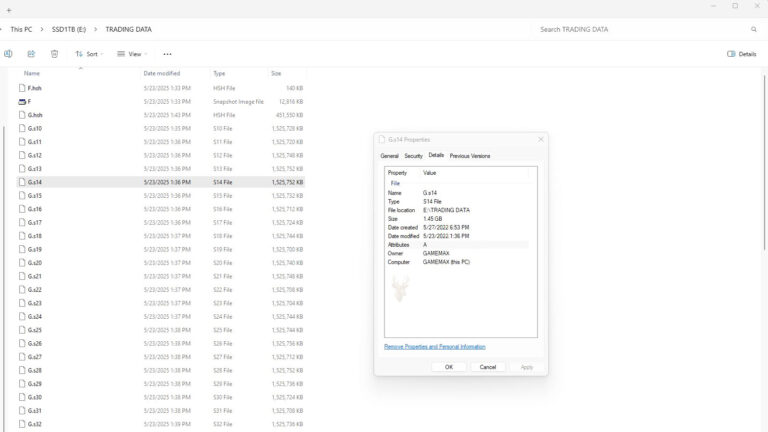Click Remove Properties and Personal Information link

point(434,347)
